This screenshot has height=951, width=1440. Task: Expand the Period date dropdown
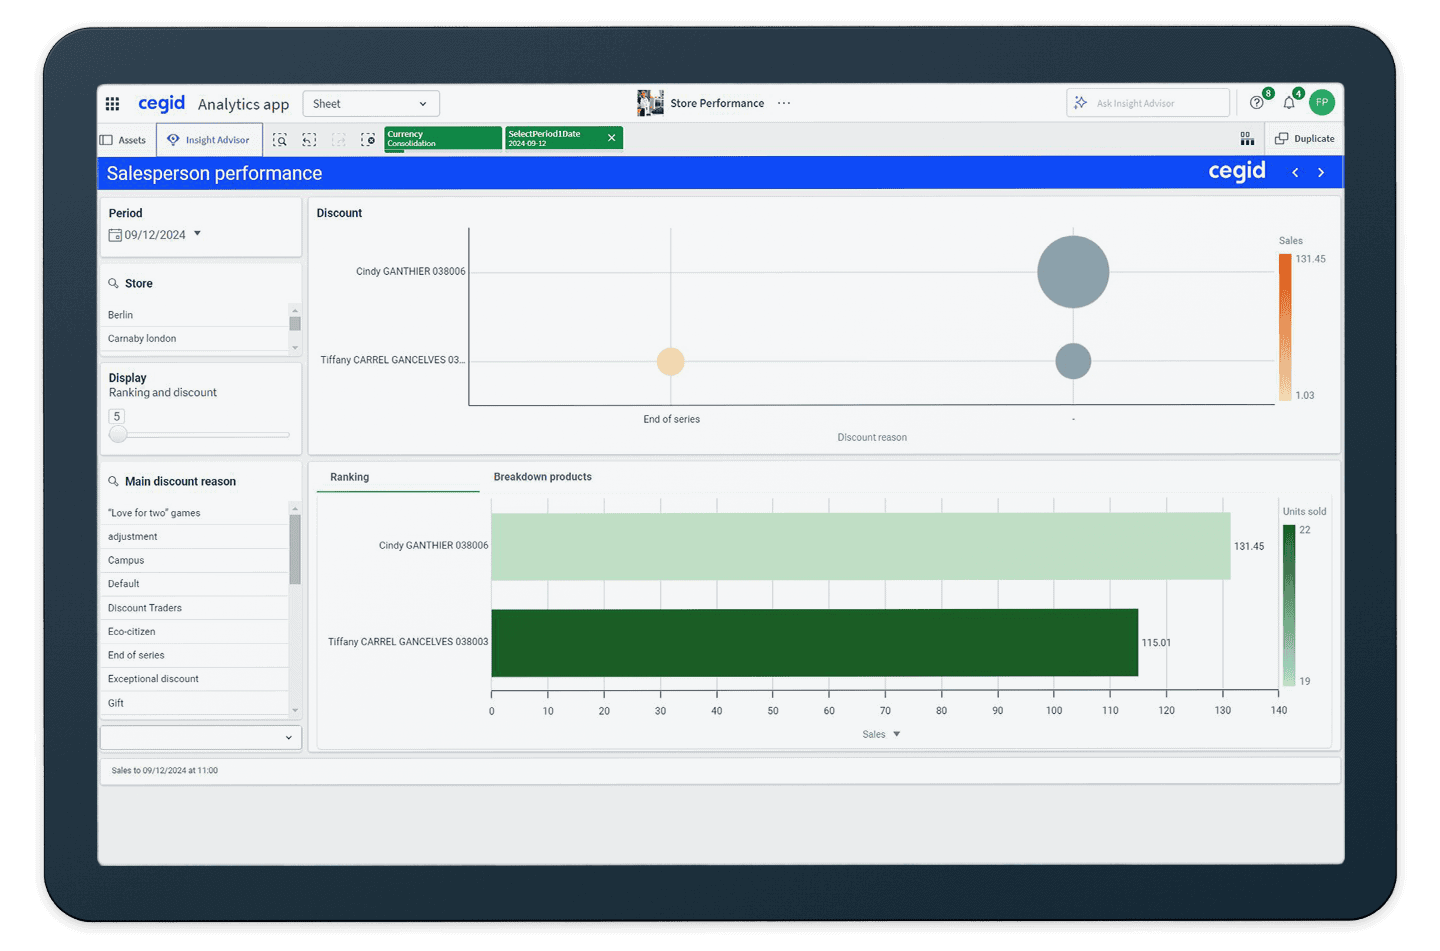coord(197,234)
